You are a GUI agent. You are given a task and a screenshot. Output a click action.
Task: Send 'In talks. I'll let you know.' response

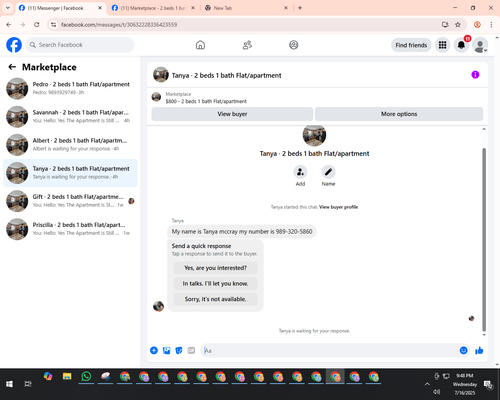(x=215, y=284)
